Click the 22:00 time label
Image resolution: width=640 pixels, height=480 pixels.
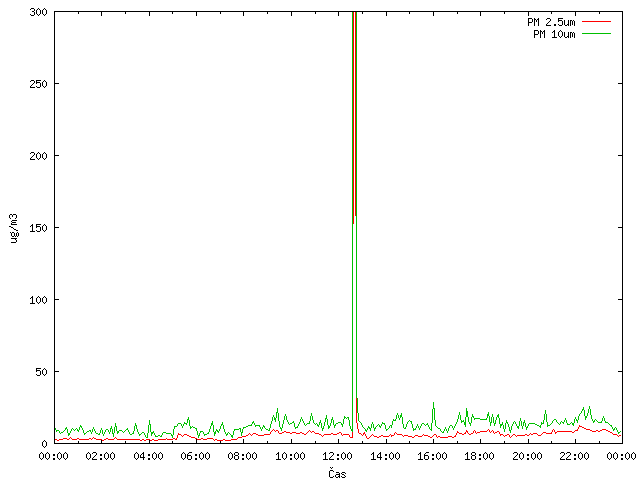tap(575, 456)
